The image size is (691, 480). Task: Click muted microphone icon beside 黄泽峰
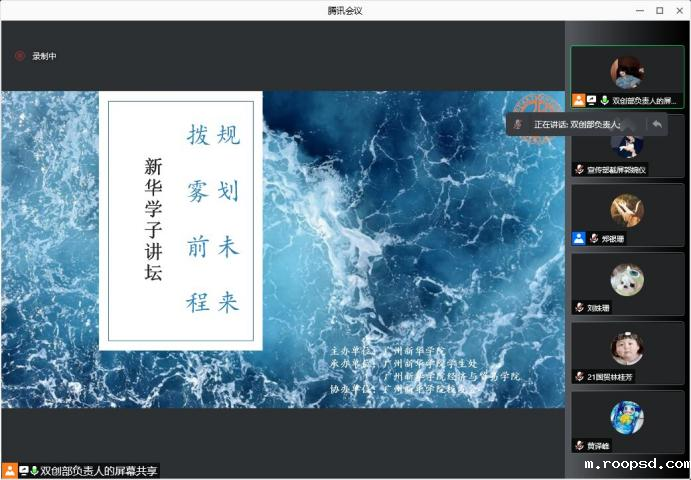tap(579, 445)
